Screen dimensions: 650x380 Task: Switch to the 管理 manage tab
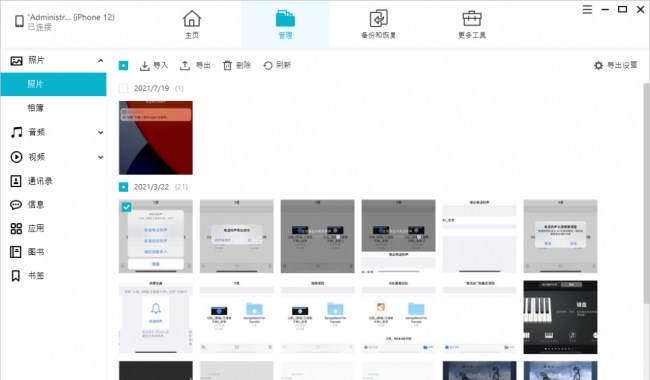click(285, 24)
